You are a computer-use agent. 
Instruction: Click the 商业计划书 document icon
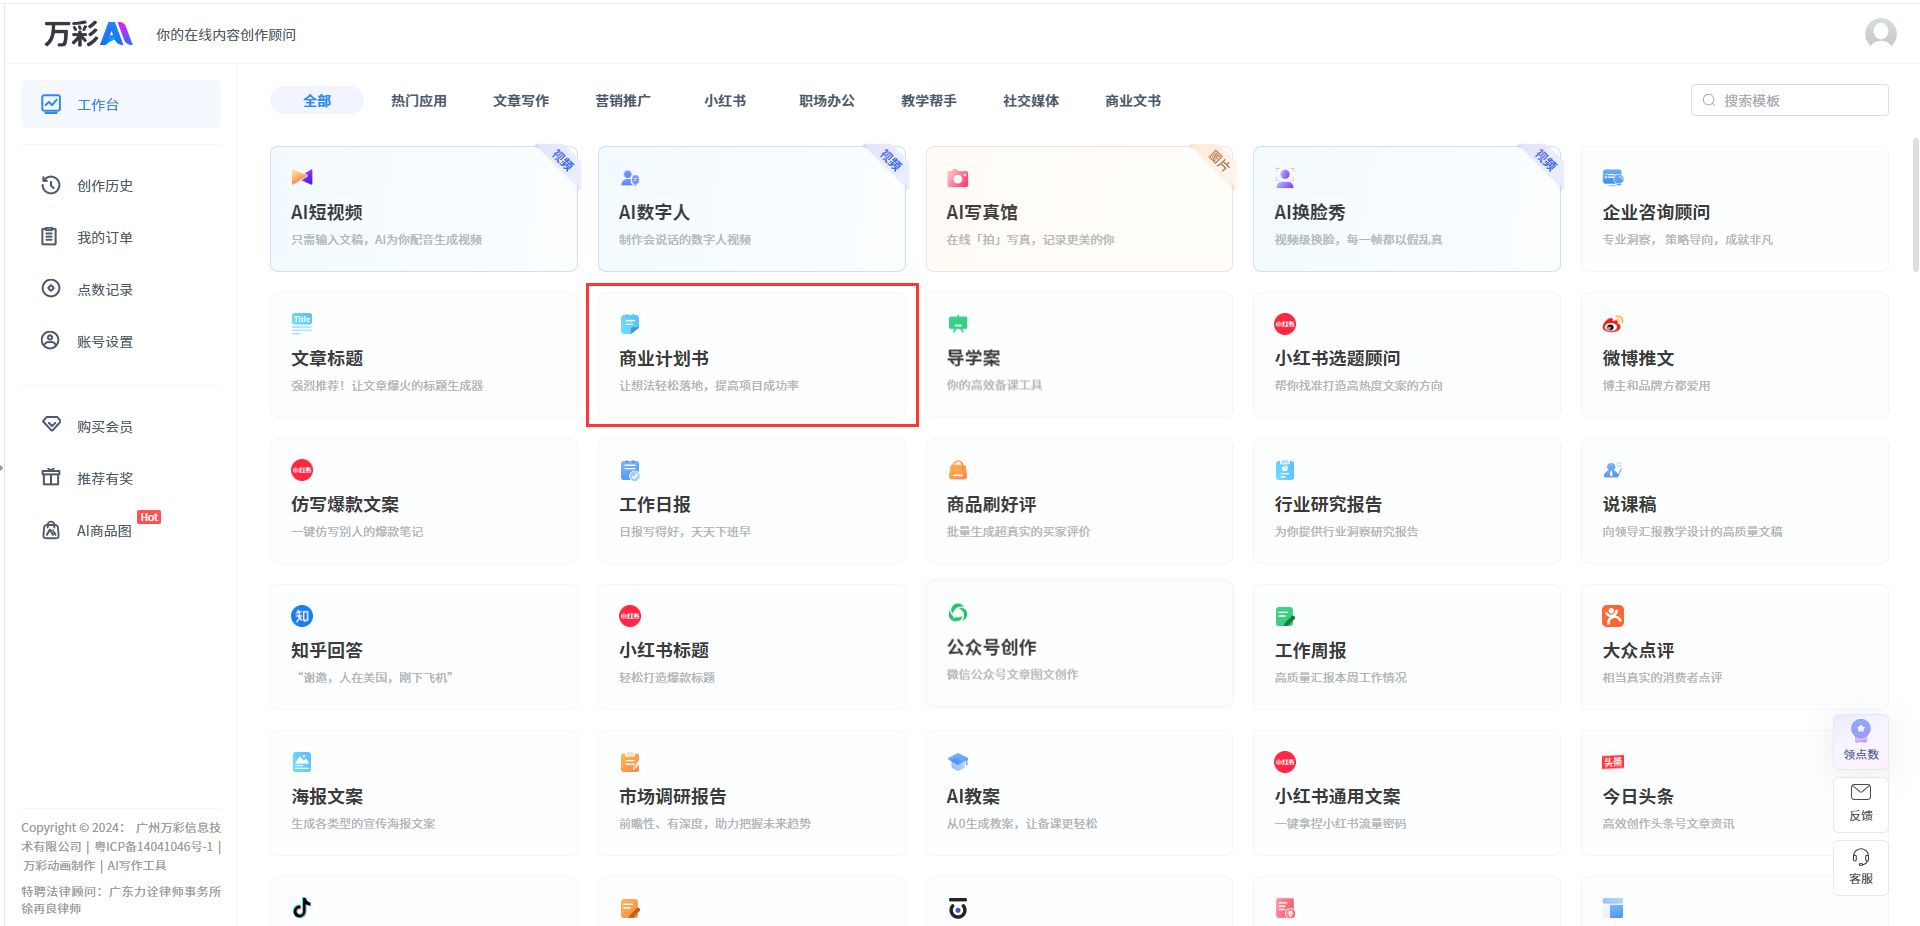pyautogui.click(x=629, y=323)
